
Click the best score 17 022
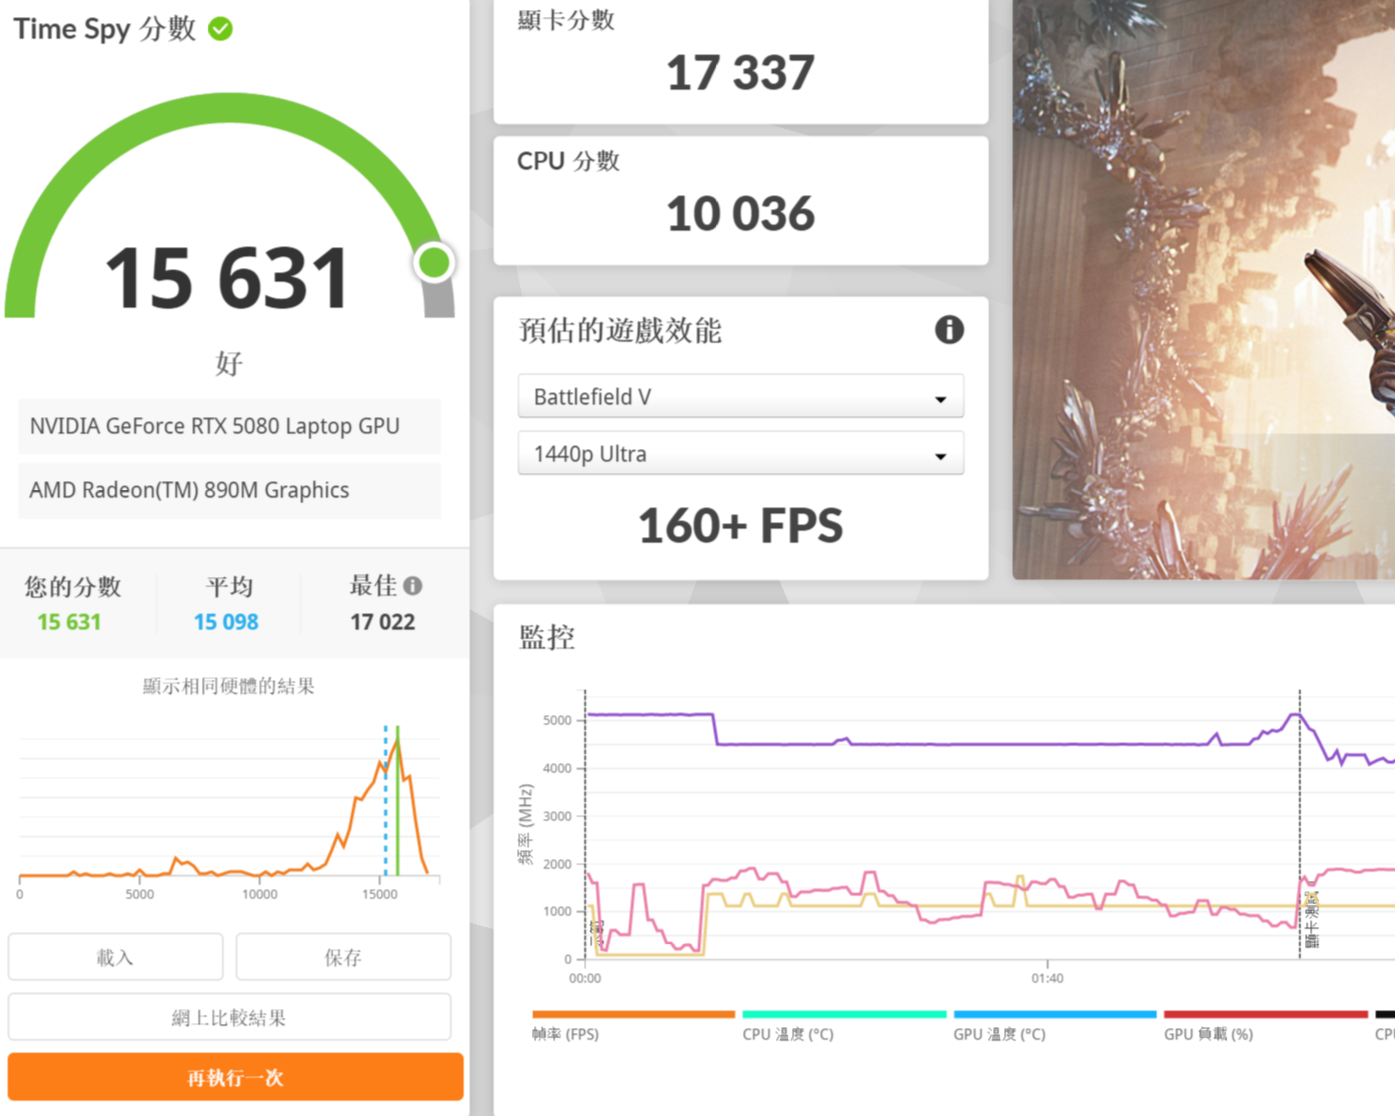[382, 622]
